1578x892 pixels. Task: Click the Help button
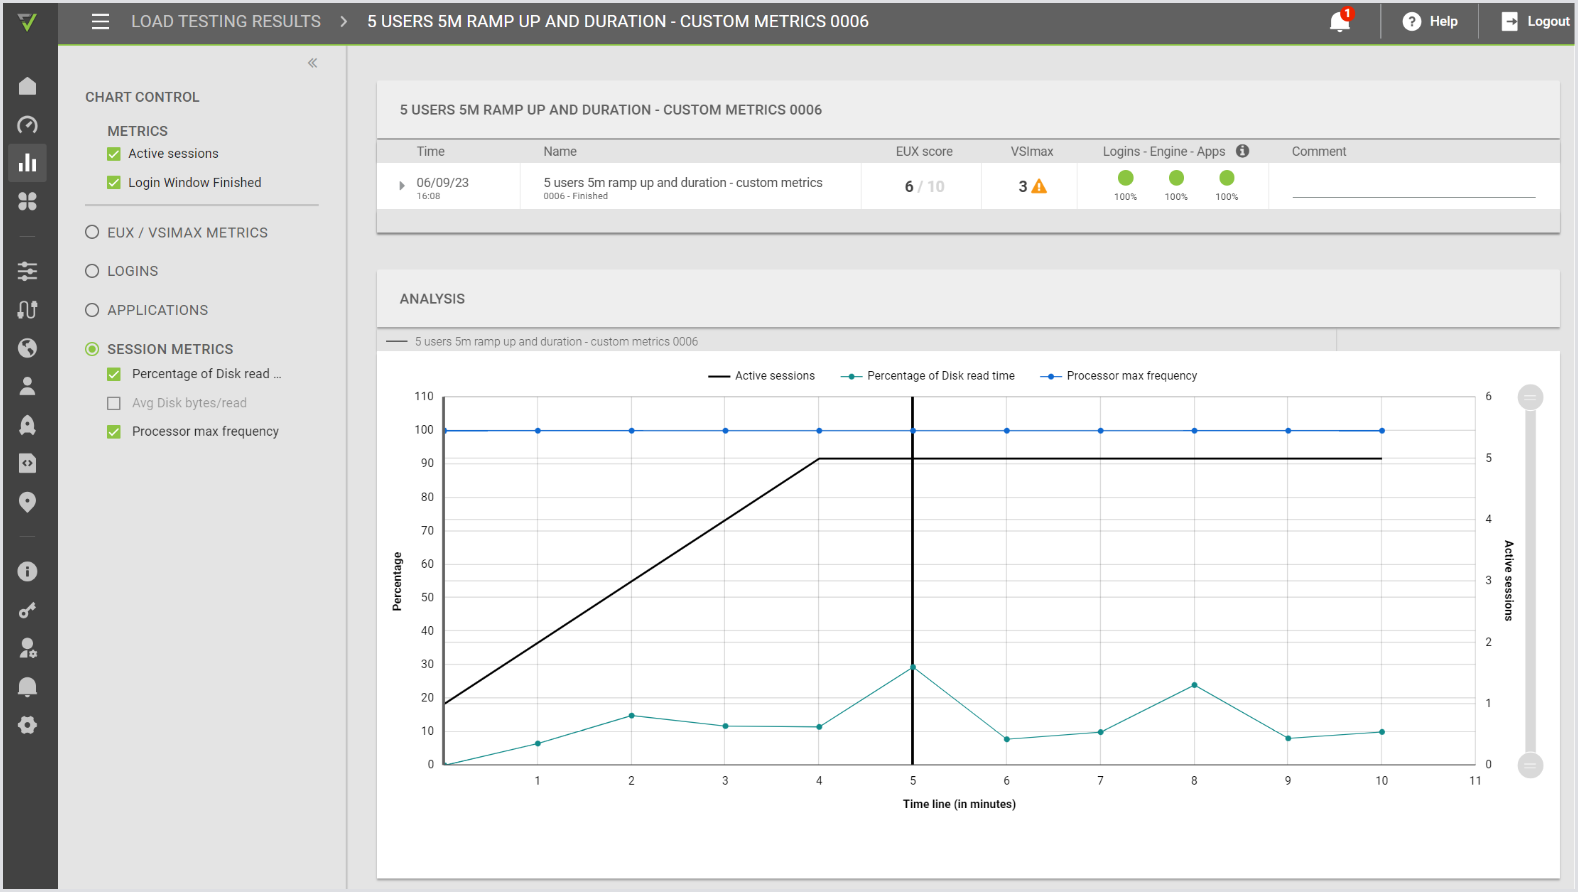click(x=1430, y=21)
